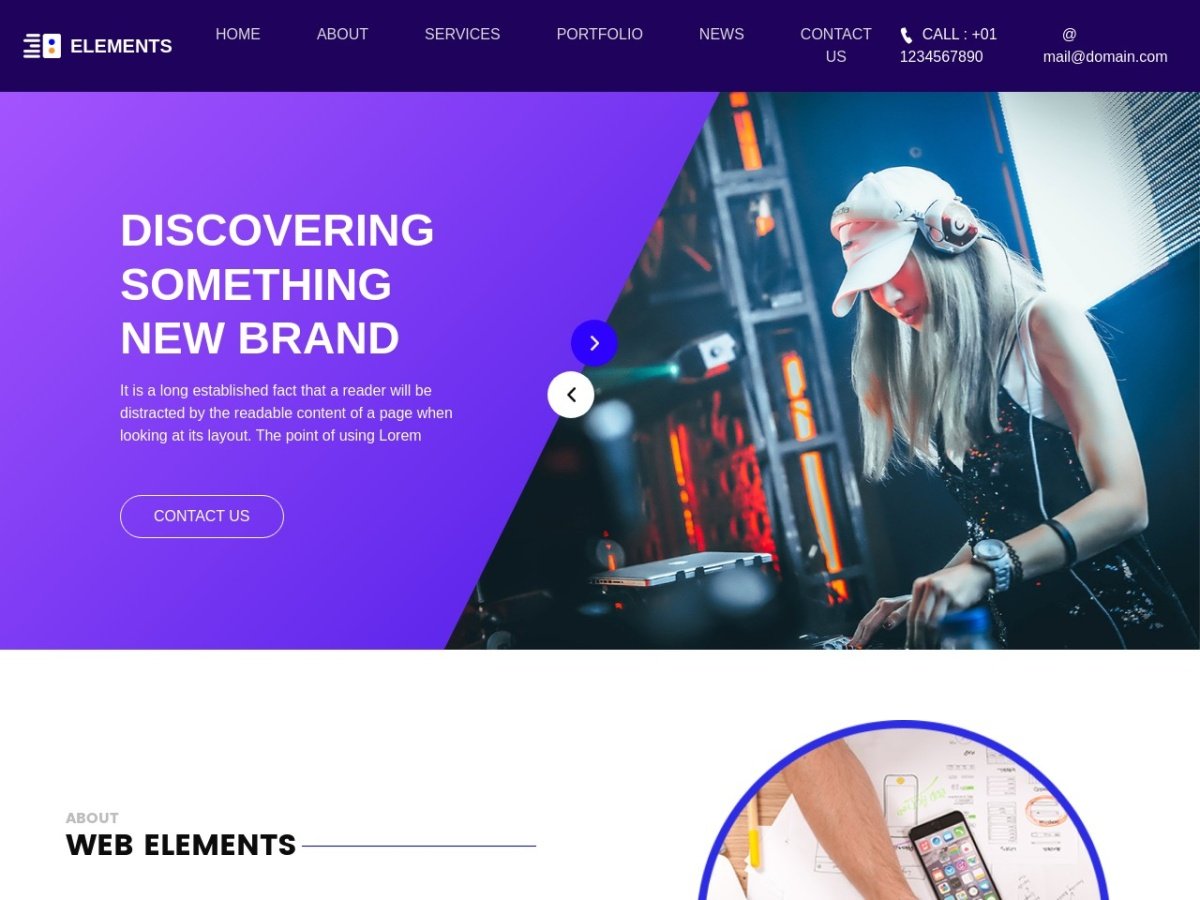Click the ELEMENTS brand name text
This screenshot has width=1200, height=900.
[x=121, y=46]
